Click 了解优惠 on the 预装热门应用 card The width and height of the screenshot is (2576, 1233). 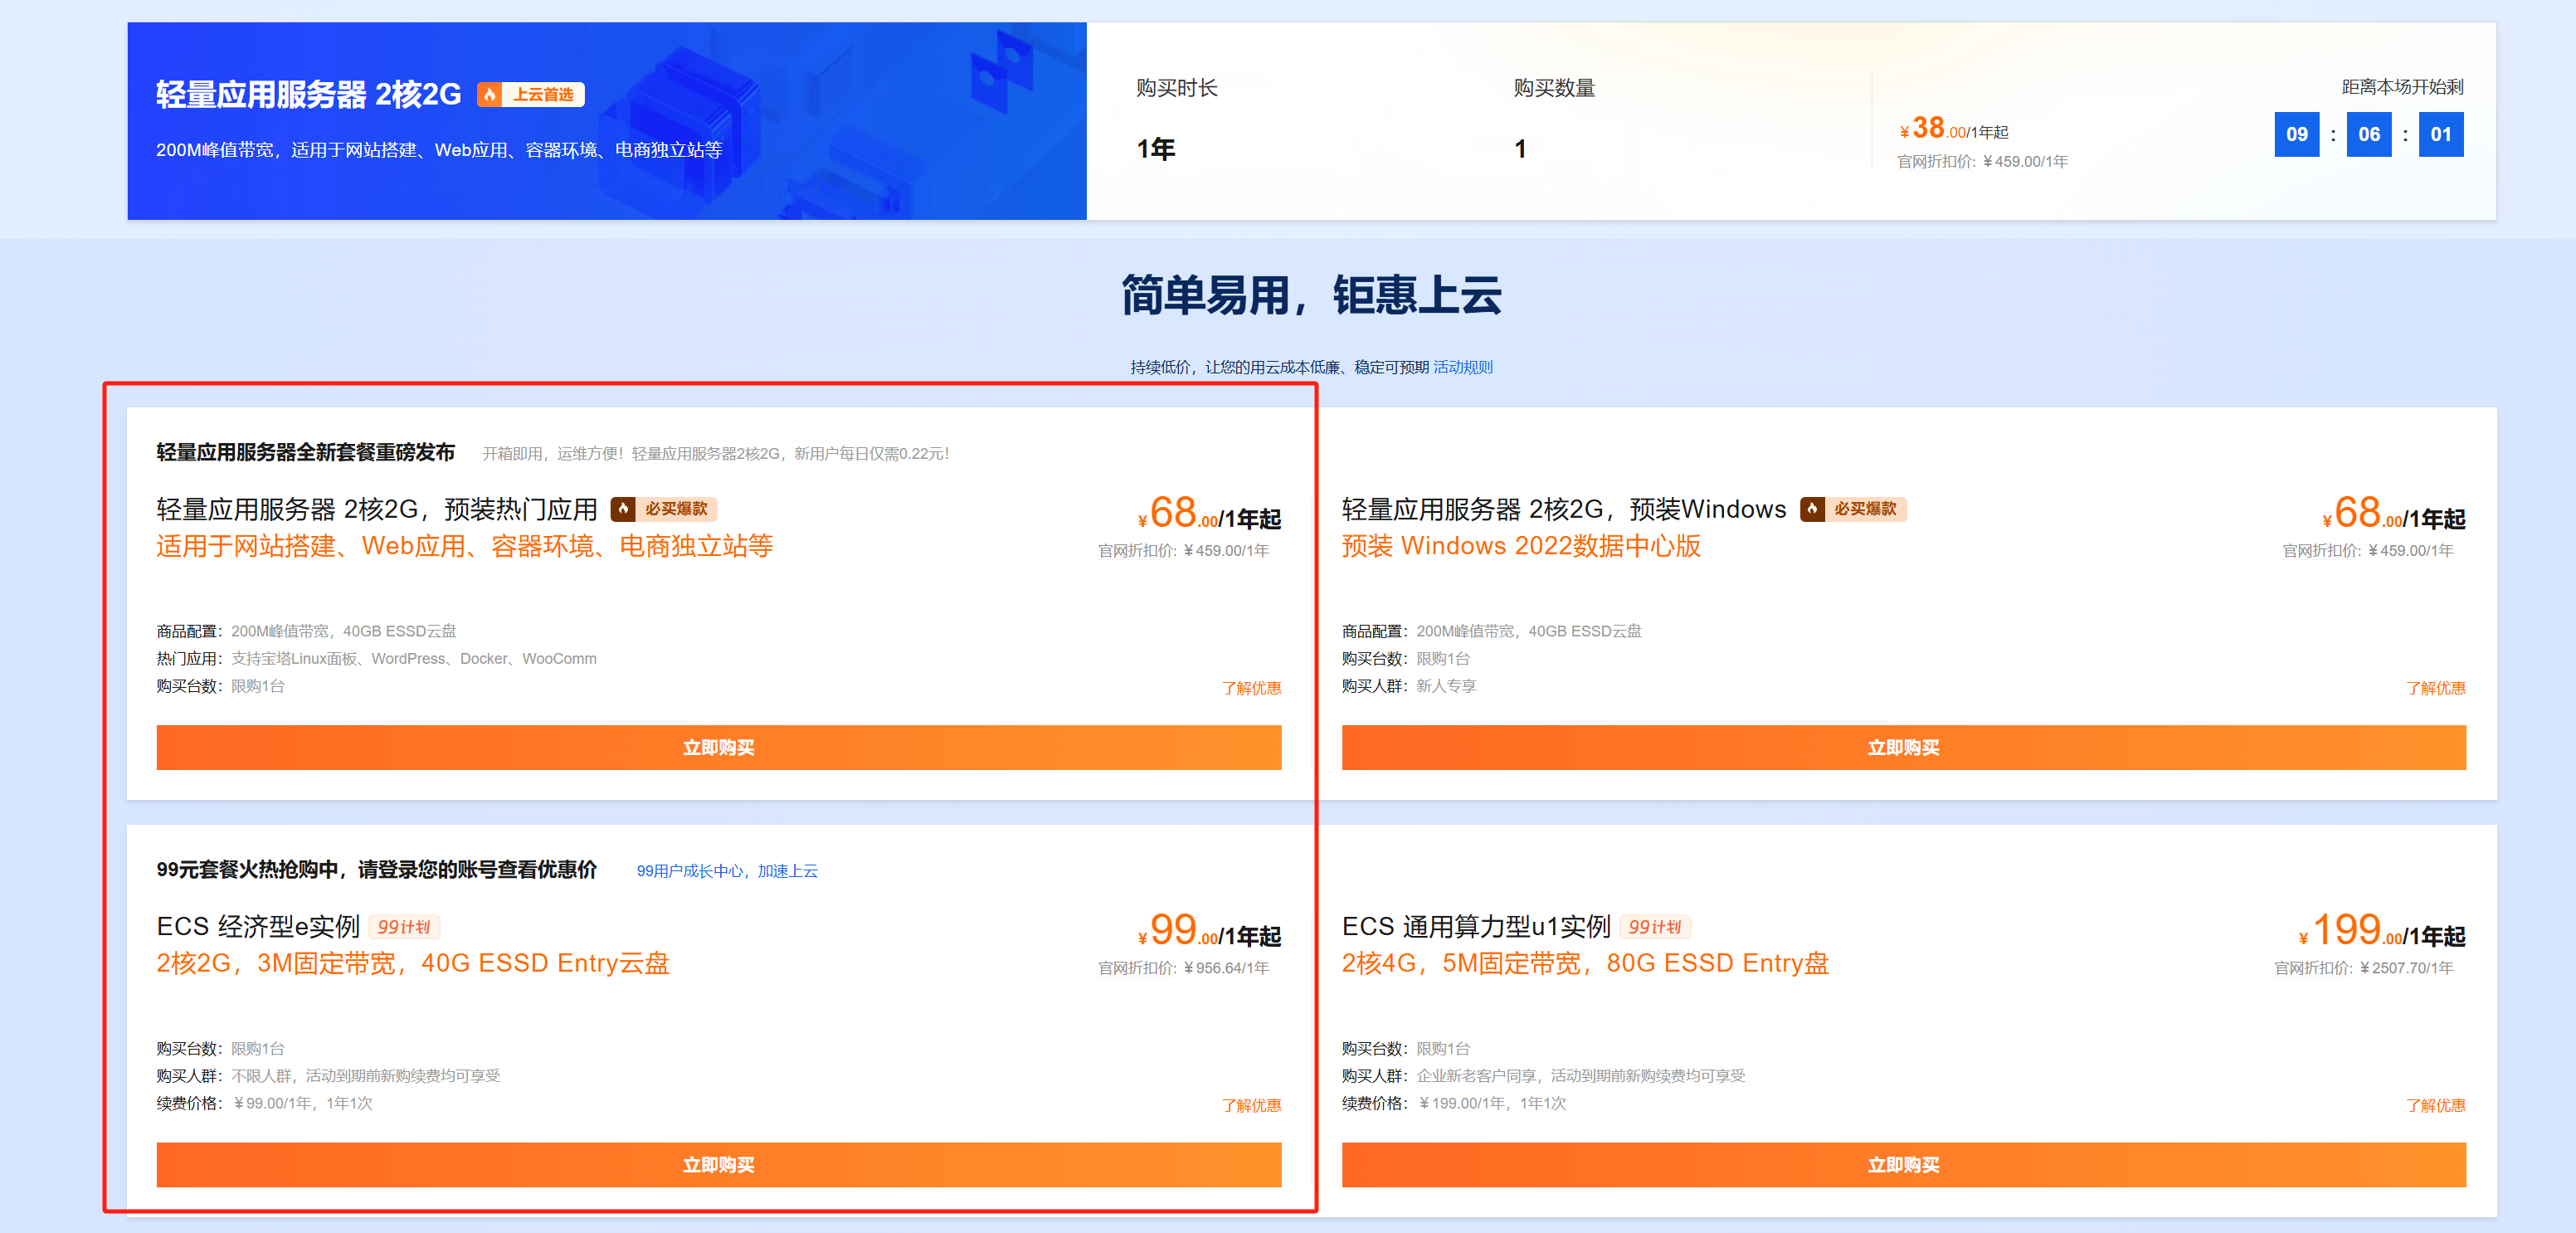tap(1250, 688)
